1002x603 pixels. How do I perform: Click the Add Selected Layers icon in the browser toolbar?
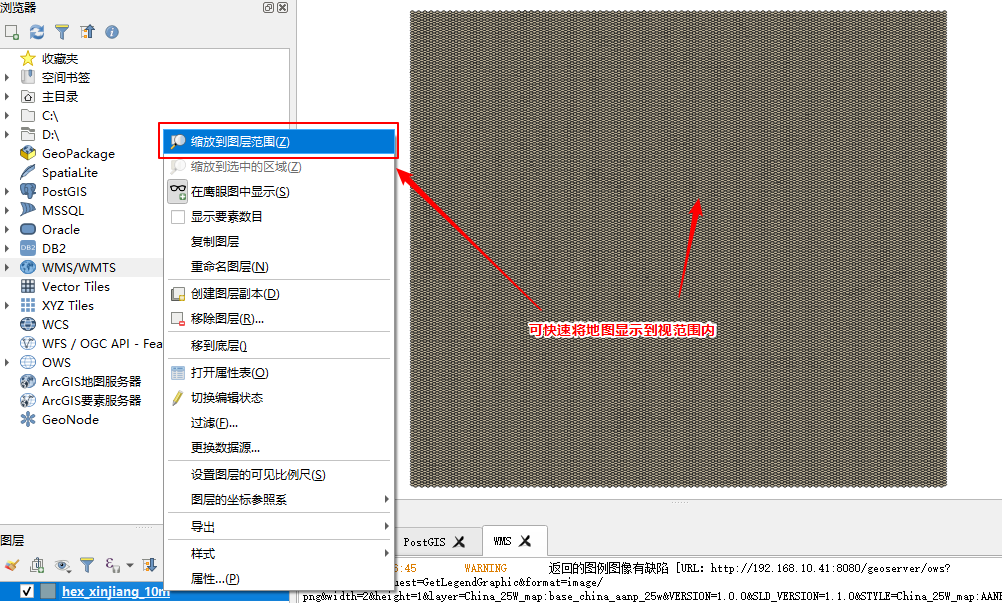point(12,32)
